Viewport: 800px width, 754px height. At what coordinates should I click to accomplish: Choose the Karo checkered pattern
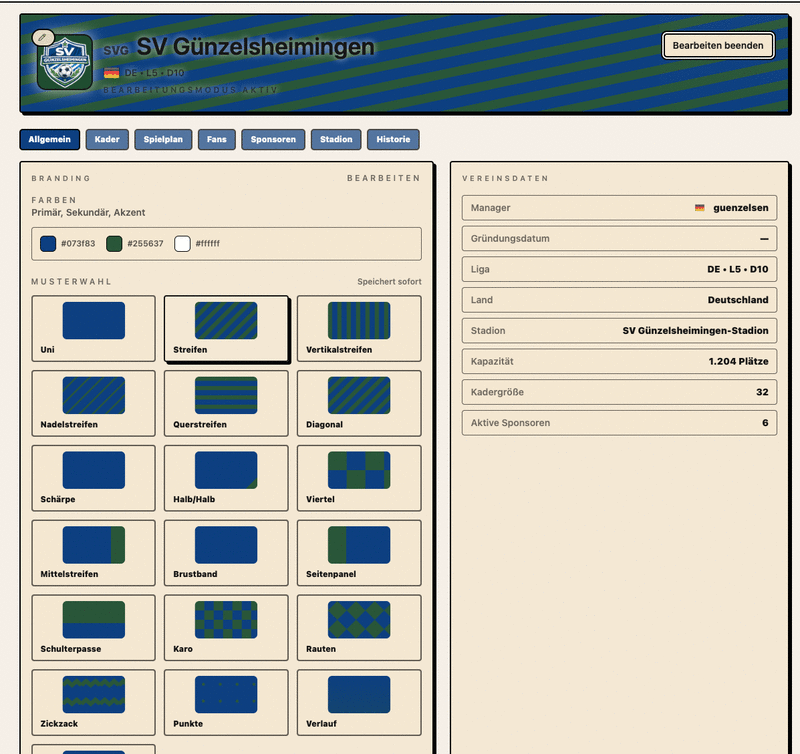(226, 627)
